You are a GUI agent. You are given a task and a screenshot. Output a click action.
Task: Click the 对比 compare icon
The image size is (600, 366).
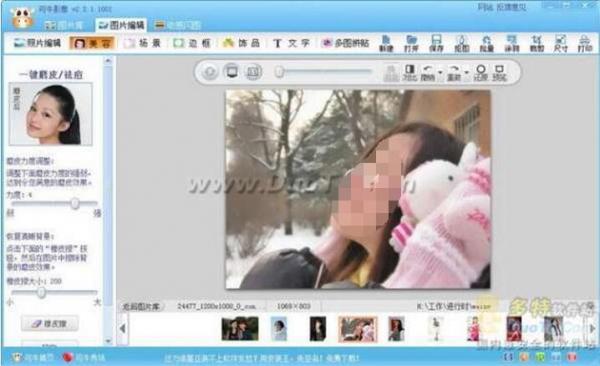[x=409, y=72]
